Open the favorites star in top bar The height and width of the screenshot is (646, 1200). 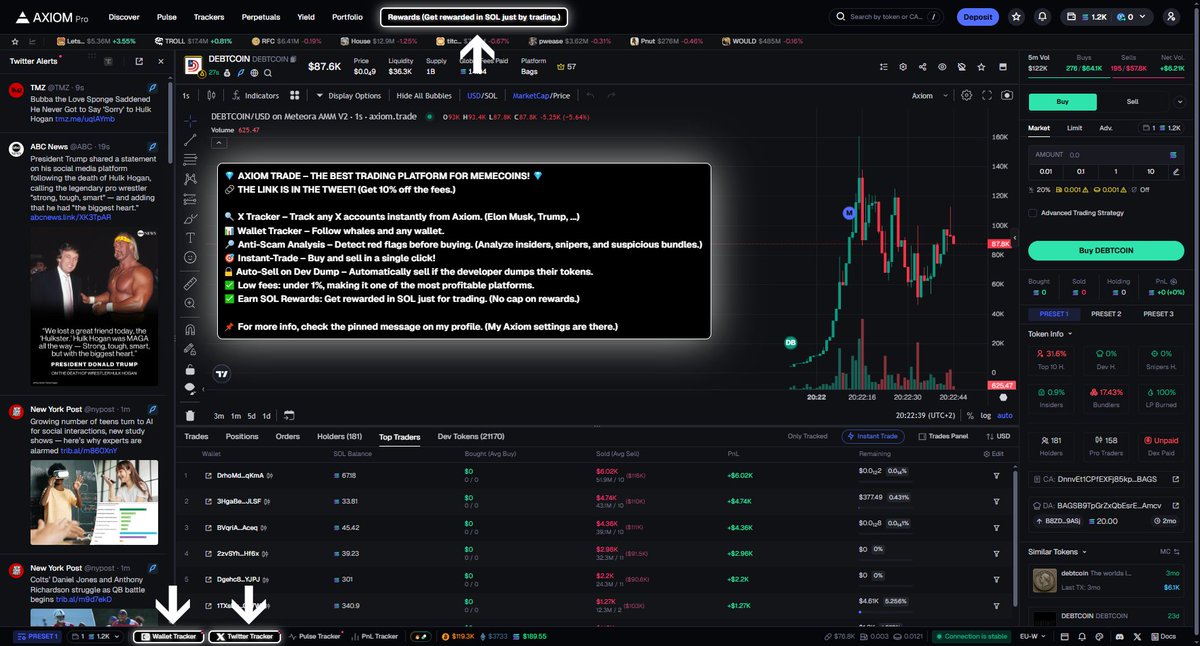(1017, 17)
